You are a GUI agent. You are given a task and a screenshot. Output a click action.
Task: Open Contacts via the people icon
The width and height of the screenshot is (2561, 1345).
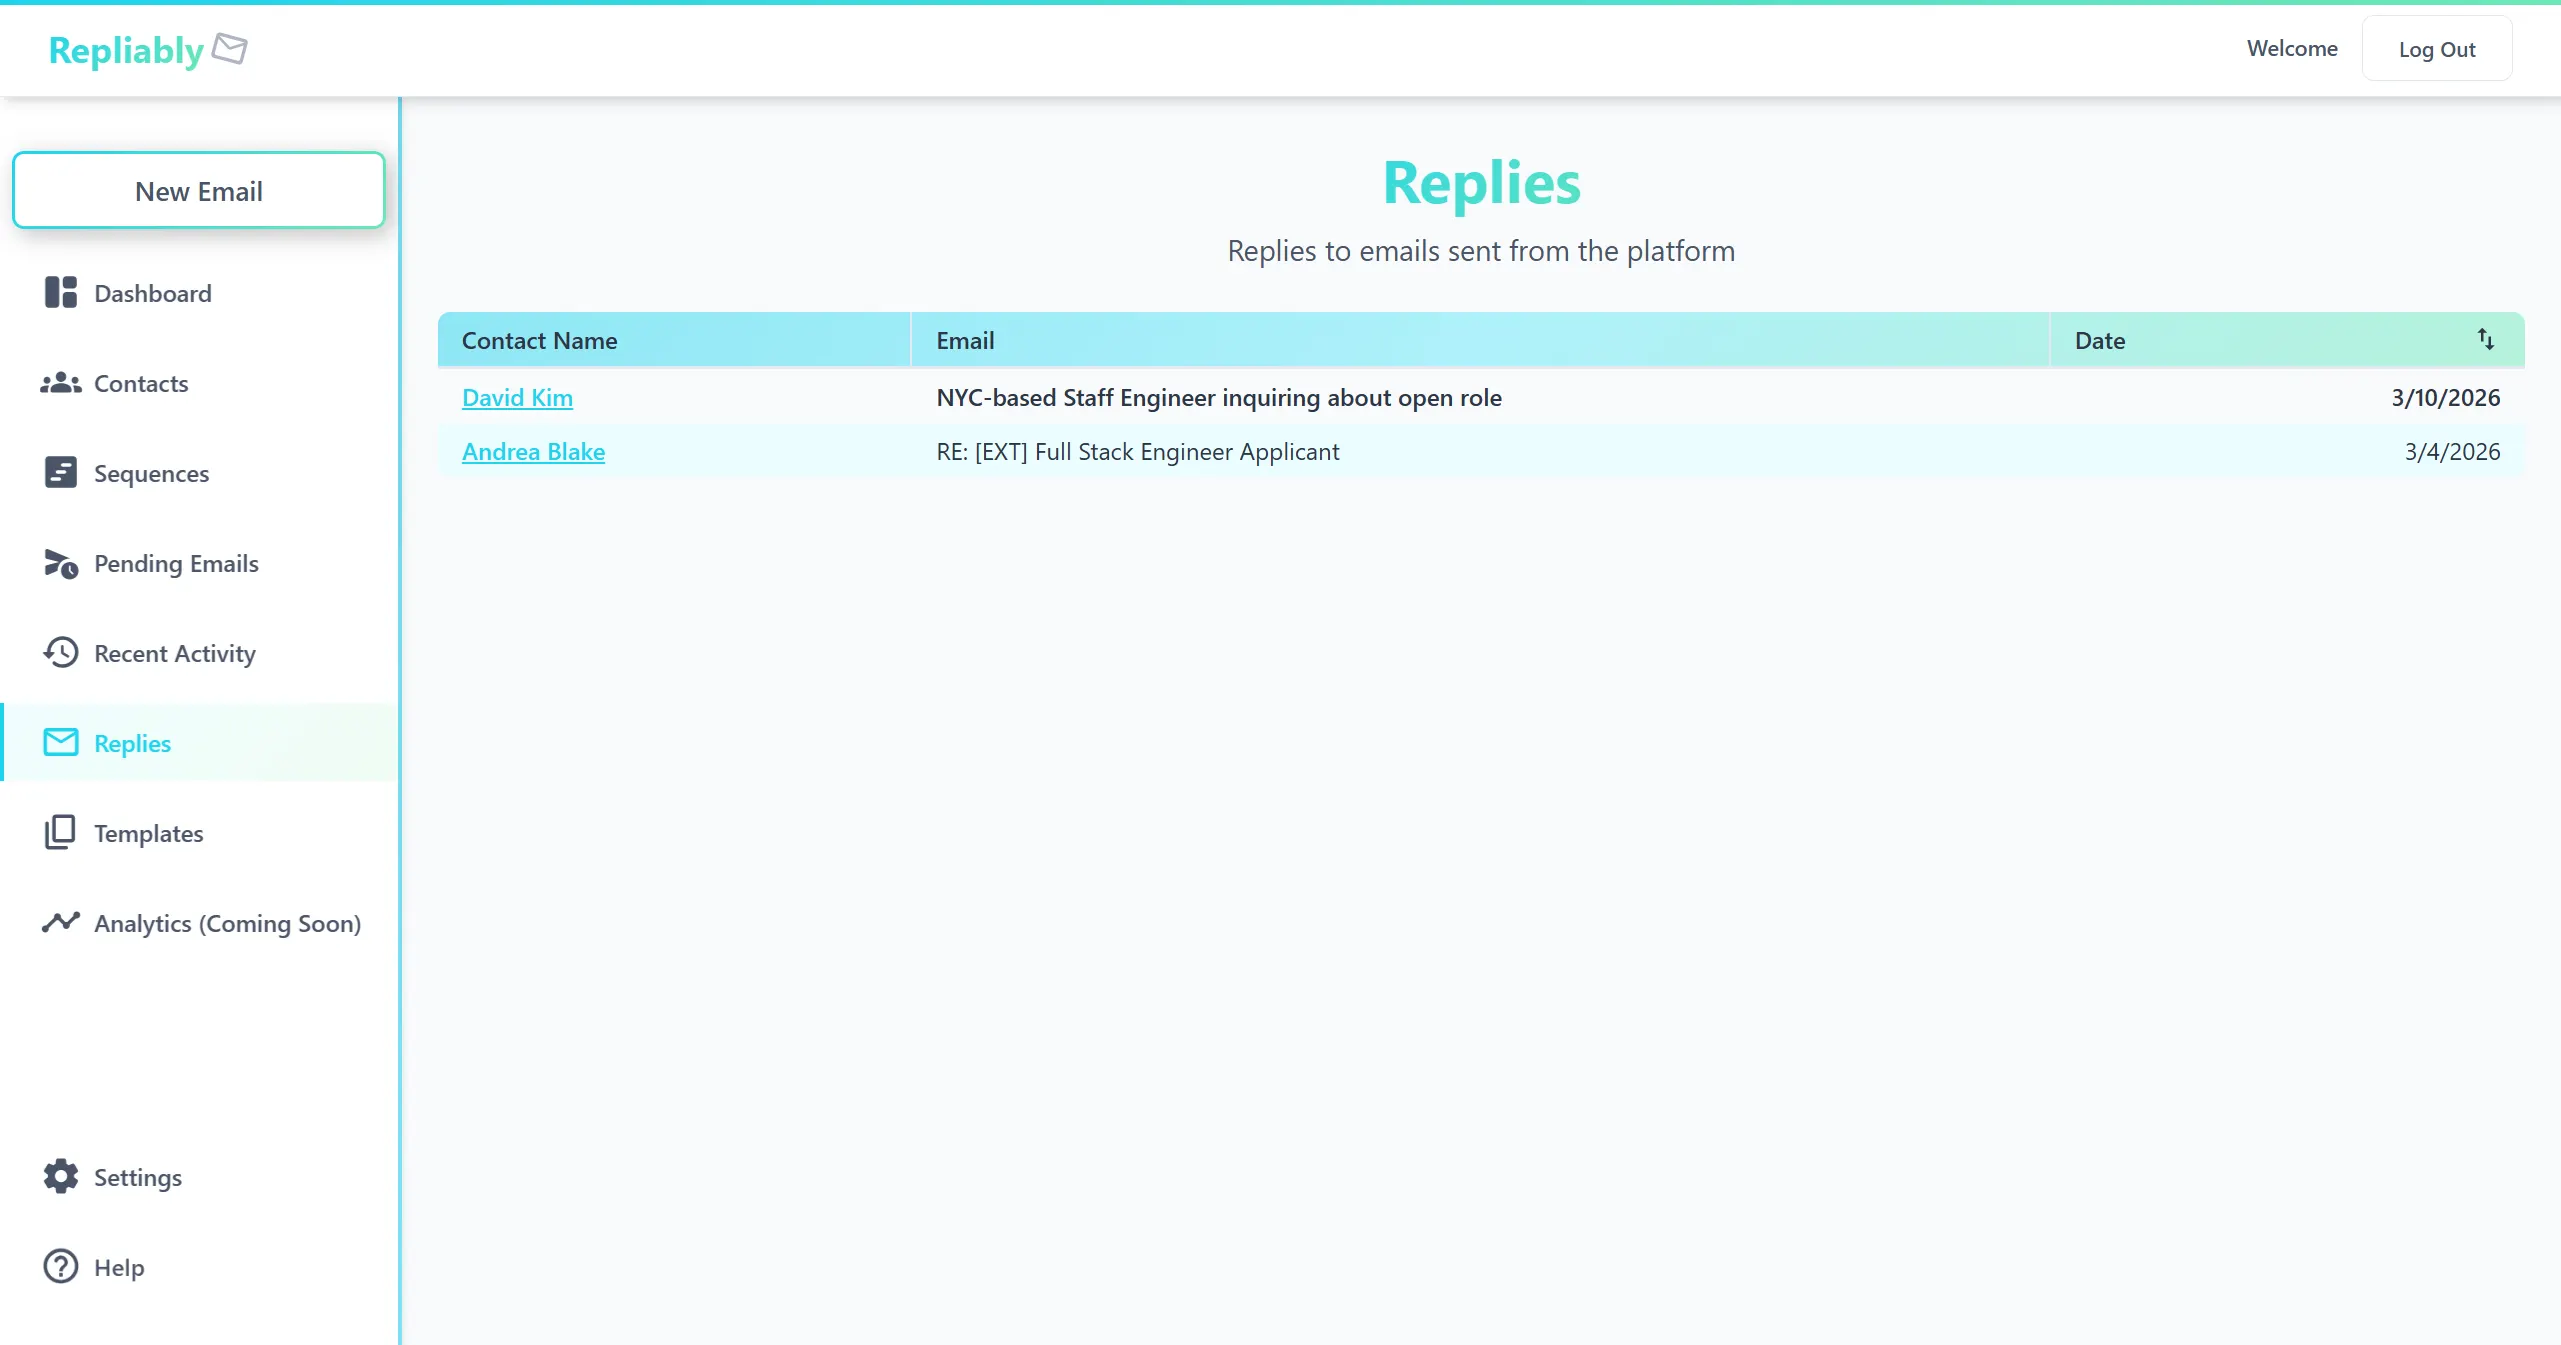pyautogui.click(x=60, y=383)
